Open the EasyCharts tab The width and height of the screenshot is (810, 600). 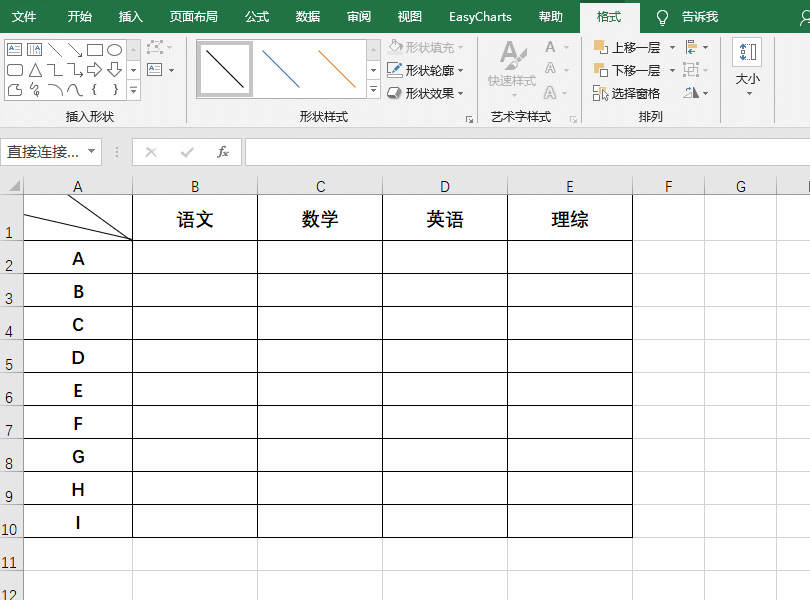pos(480,17)
